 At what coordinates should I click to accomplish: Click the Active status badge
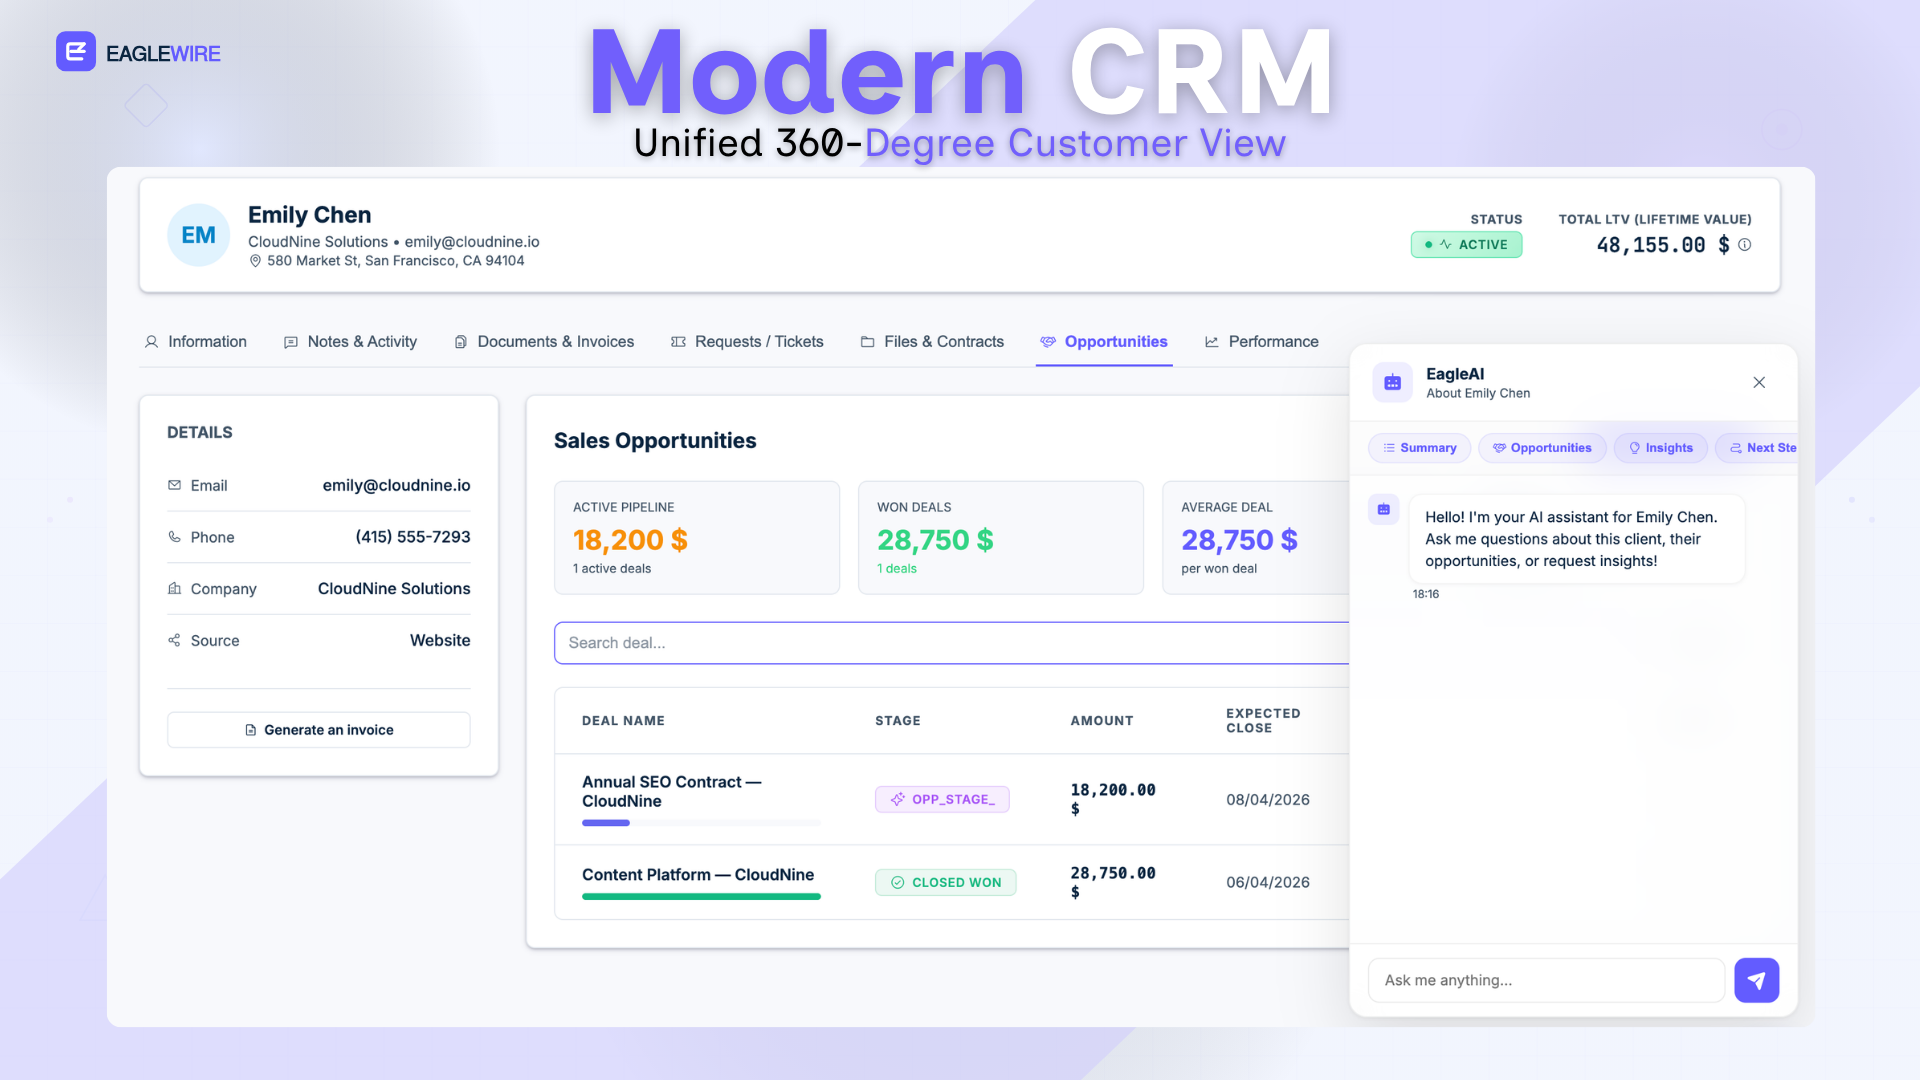(1466, 245)
